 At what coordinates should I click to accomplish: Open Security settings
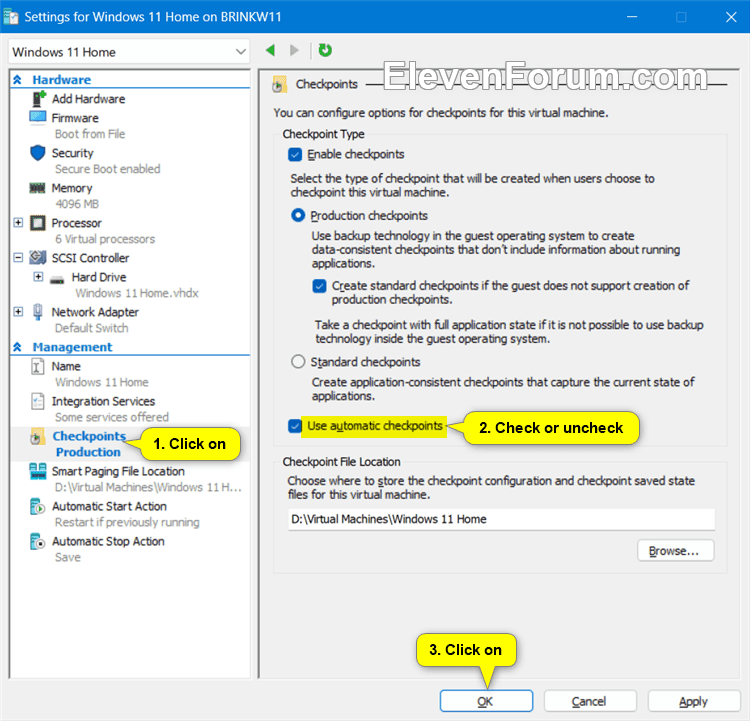(x=72, y=153)
